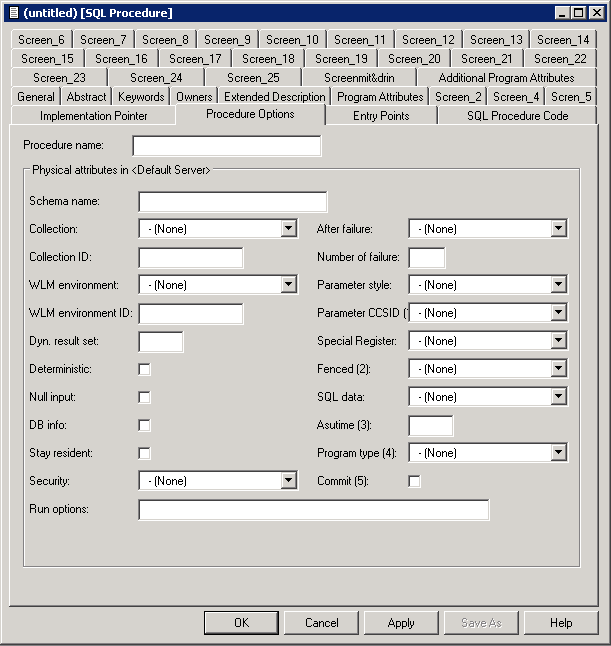This screenshot has width=611, height=646.
Task: Click the Apply button
Action: click(x=400, y=623)
